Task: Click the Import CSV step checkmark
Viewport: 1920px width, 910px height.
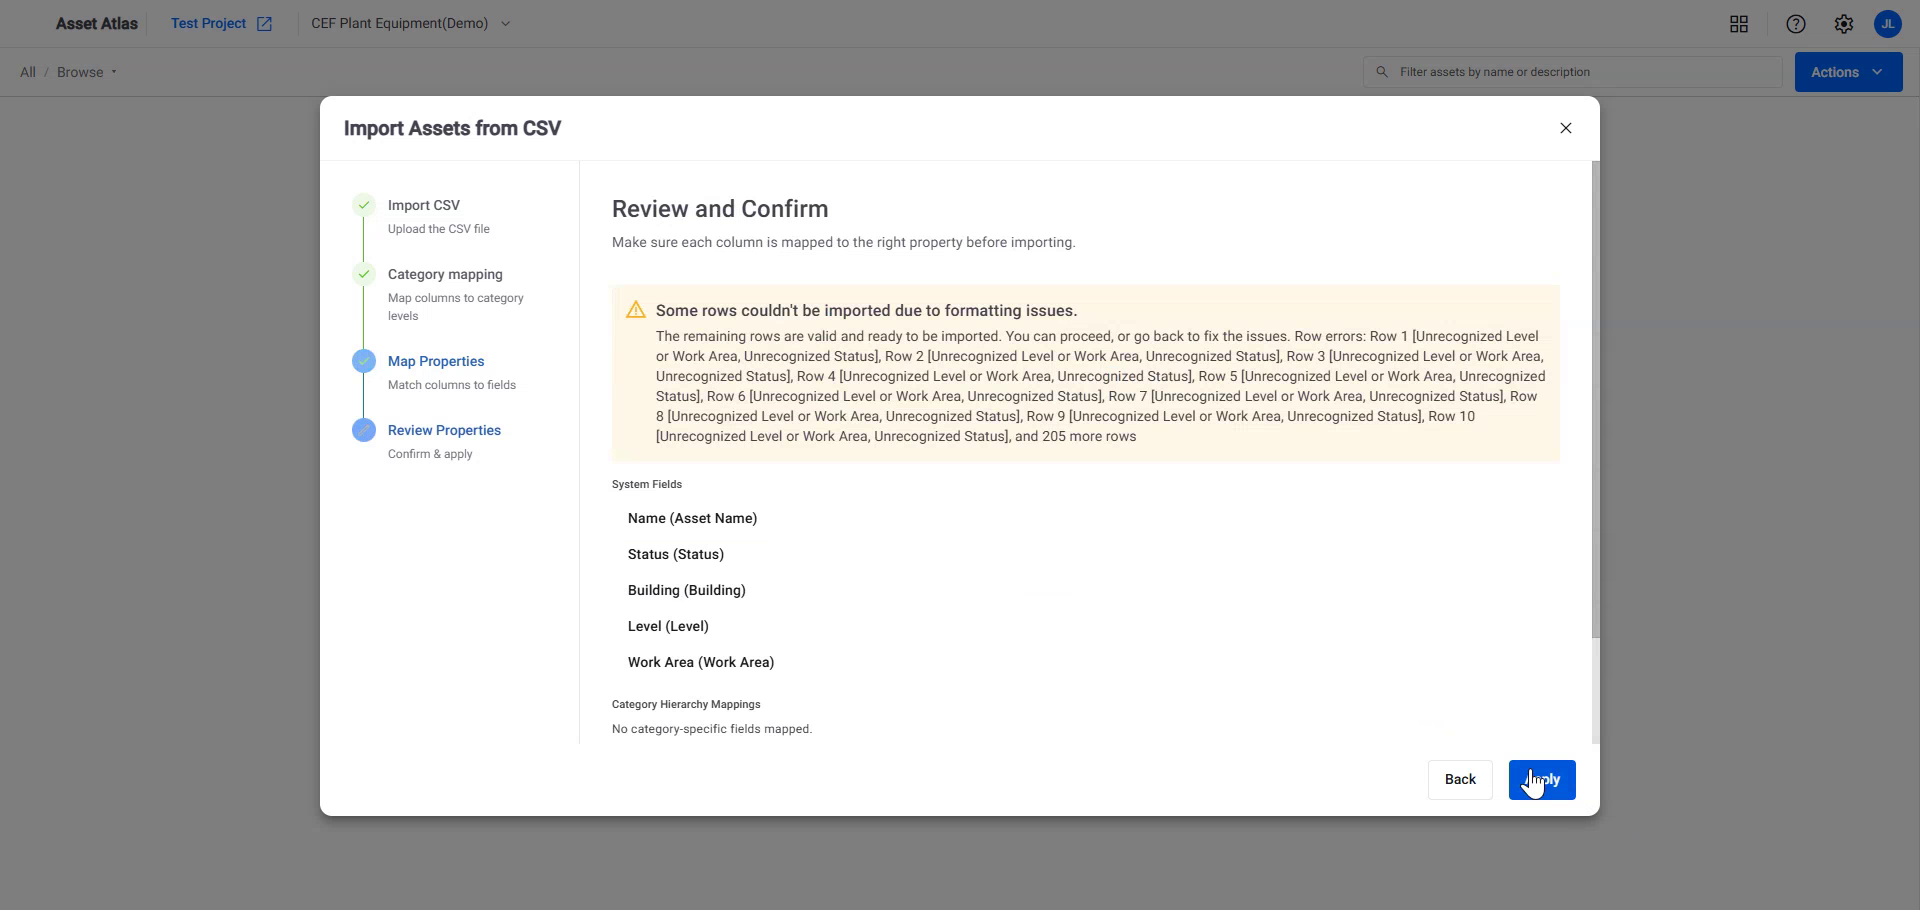Action: coord(364,205)
